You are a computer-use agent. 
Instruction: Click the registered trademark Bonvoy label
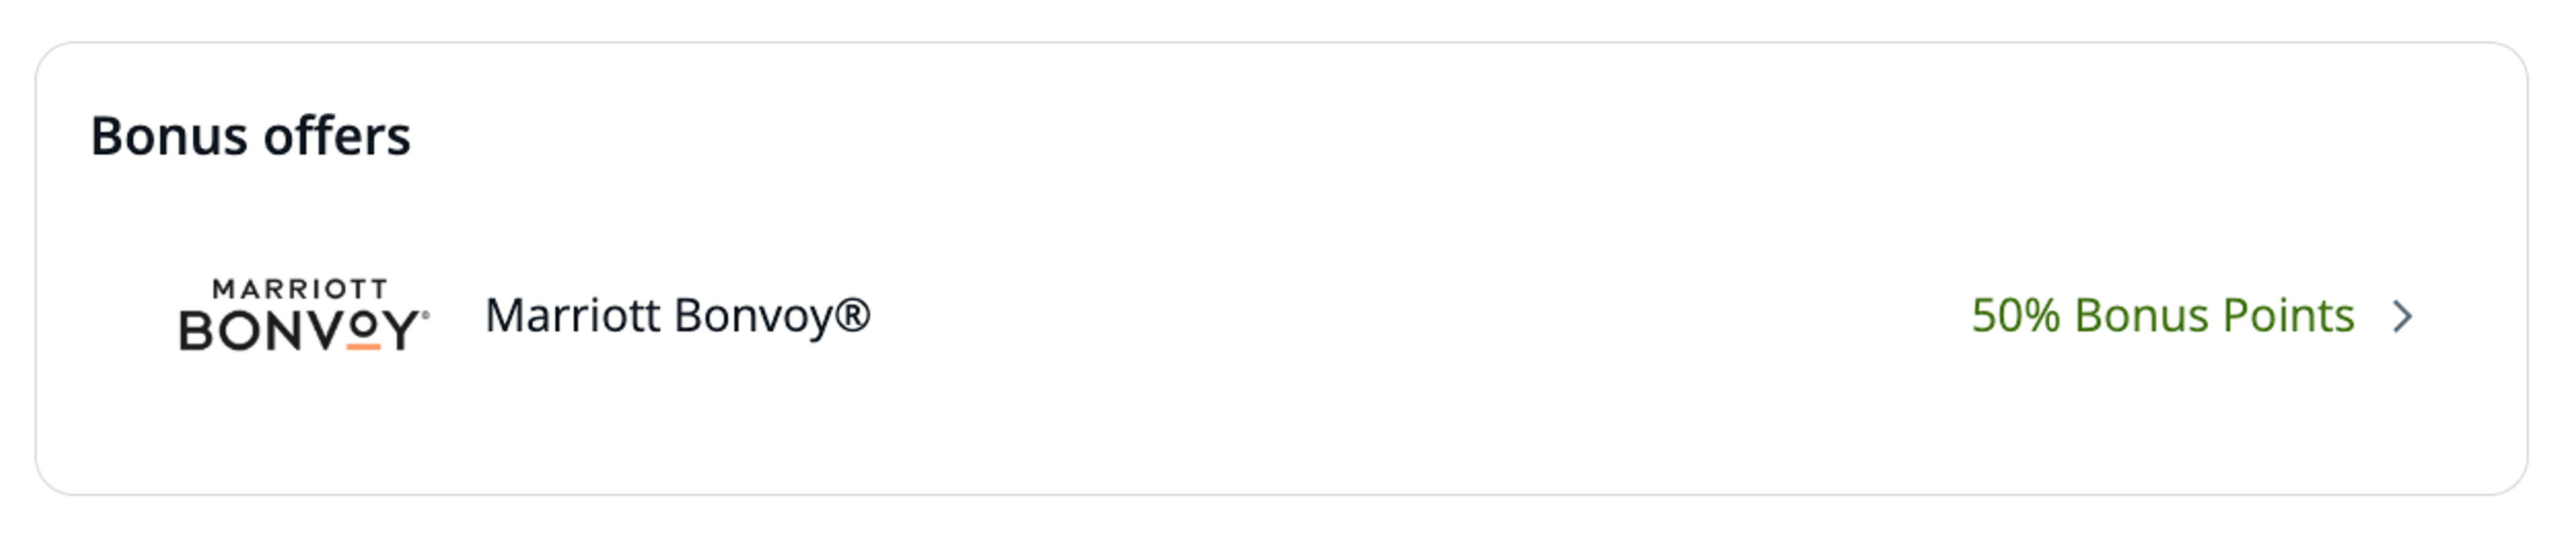[677, 316]
